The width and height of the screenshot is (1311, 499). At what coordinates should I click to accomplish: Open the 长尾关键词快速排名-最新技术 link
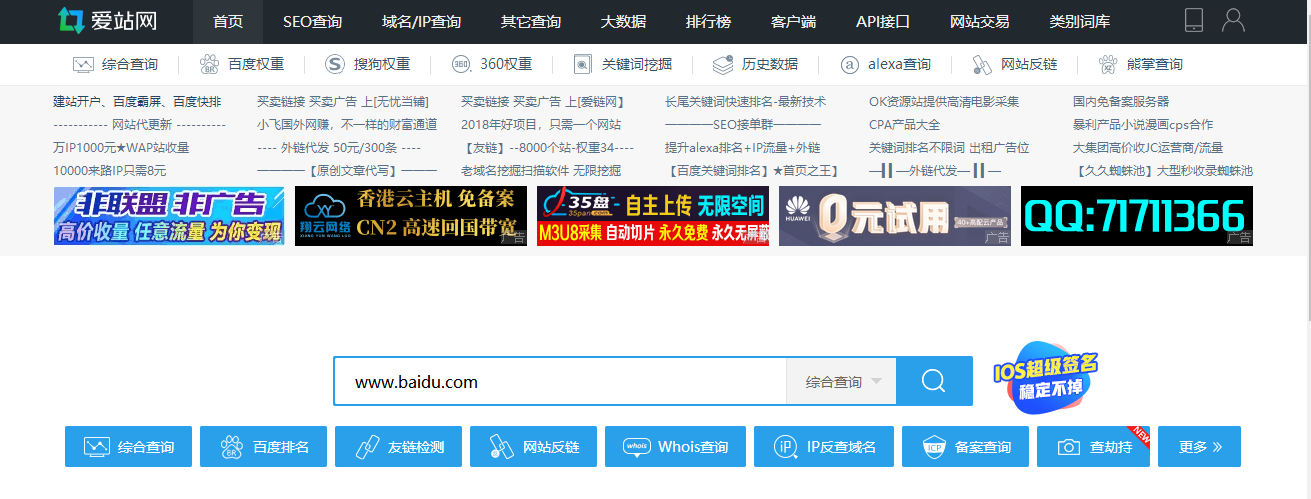[746, 102]
